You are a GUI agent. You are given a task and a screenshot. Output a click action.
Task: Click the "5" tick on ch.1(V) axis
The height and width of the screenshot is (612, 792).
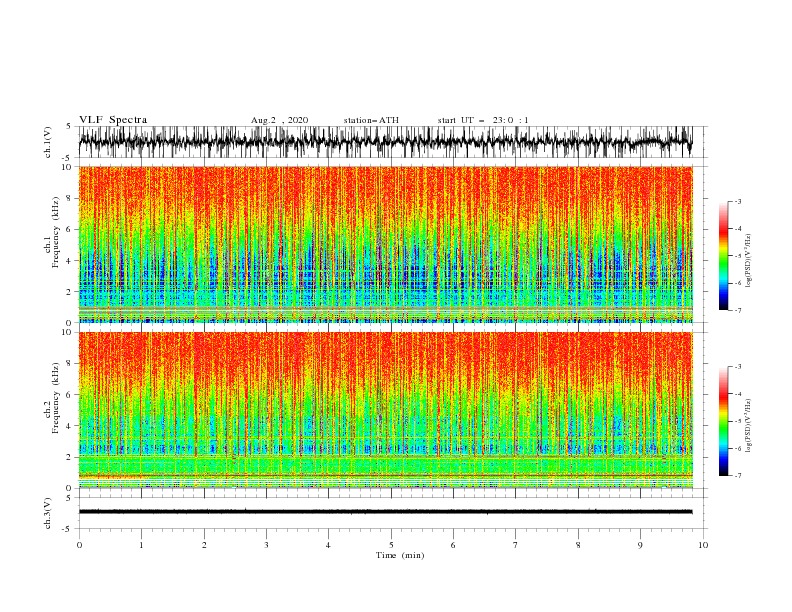pyautogui.click(x=69, y=127)
